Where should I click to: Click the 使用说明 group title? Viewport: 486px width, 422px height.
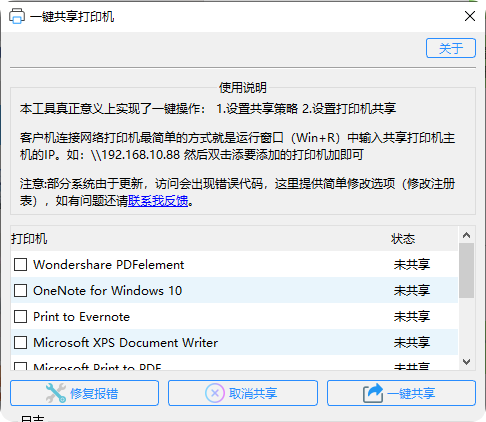point(243,88)
